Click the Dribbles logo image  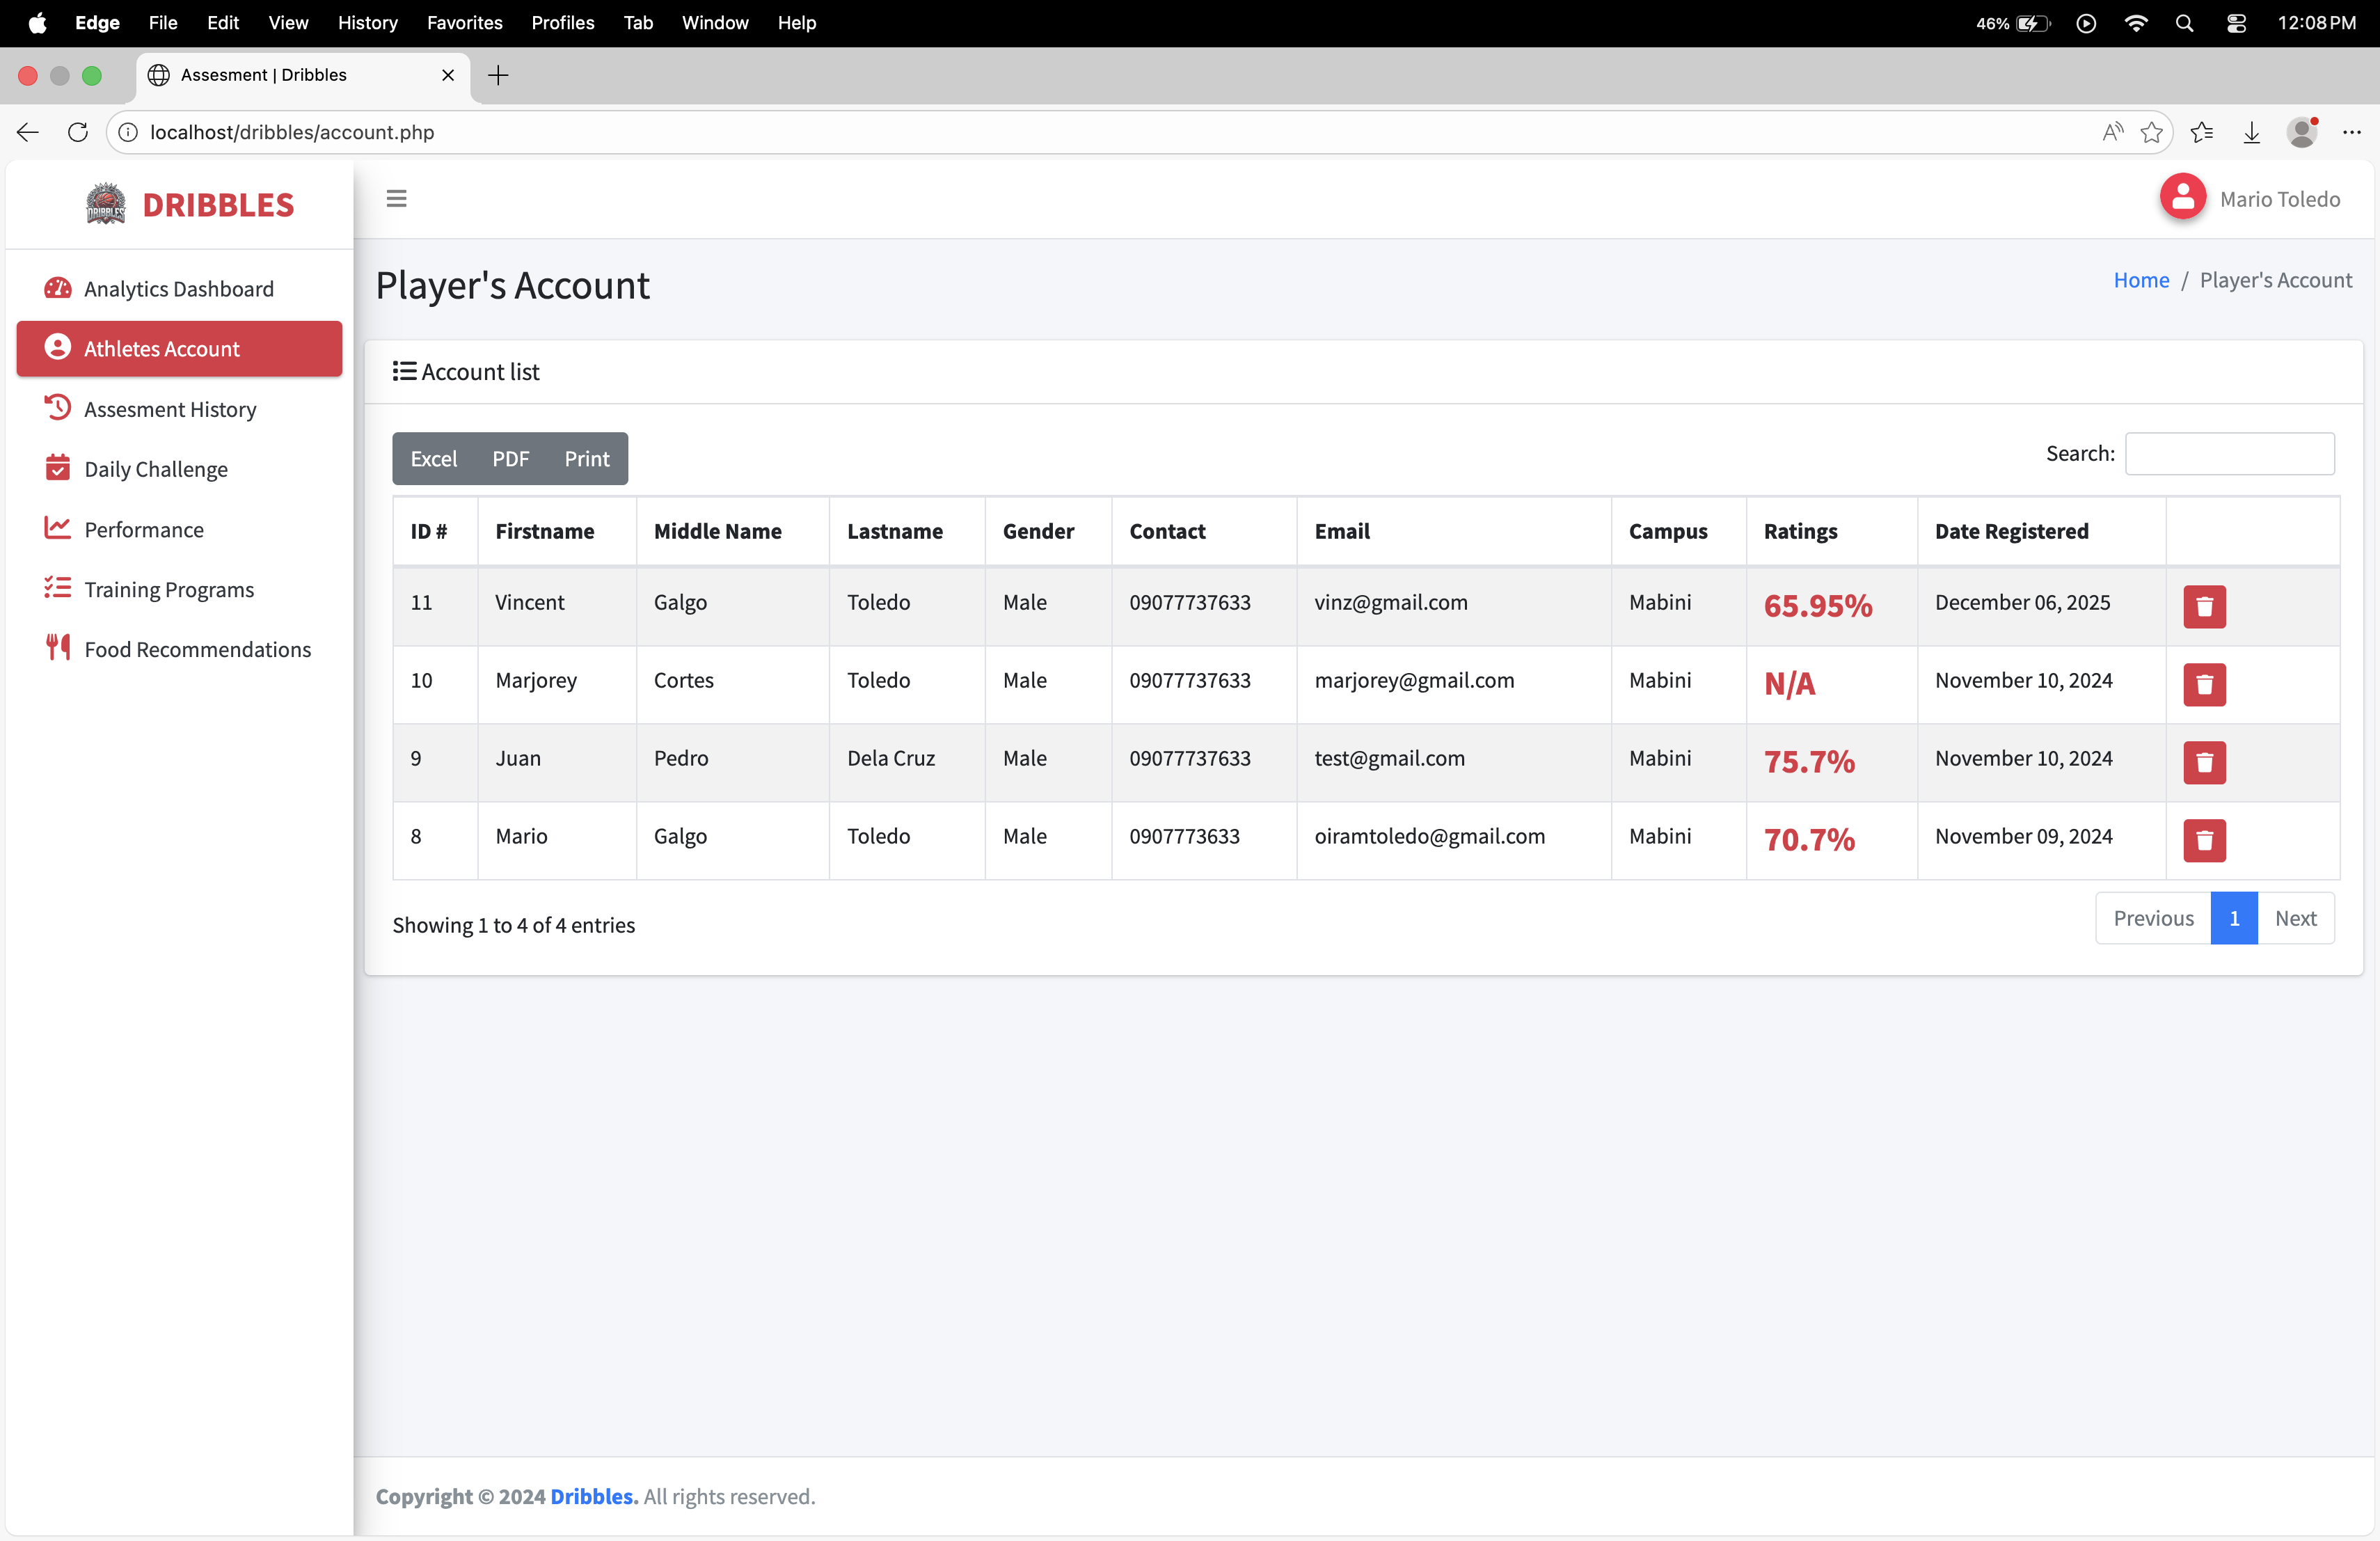point(106,204)
